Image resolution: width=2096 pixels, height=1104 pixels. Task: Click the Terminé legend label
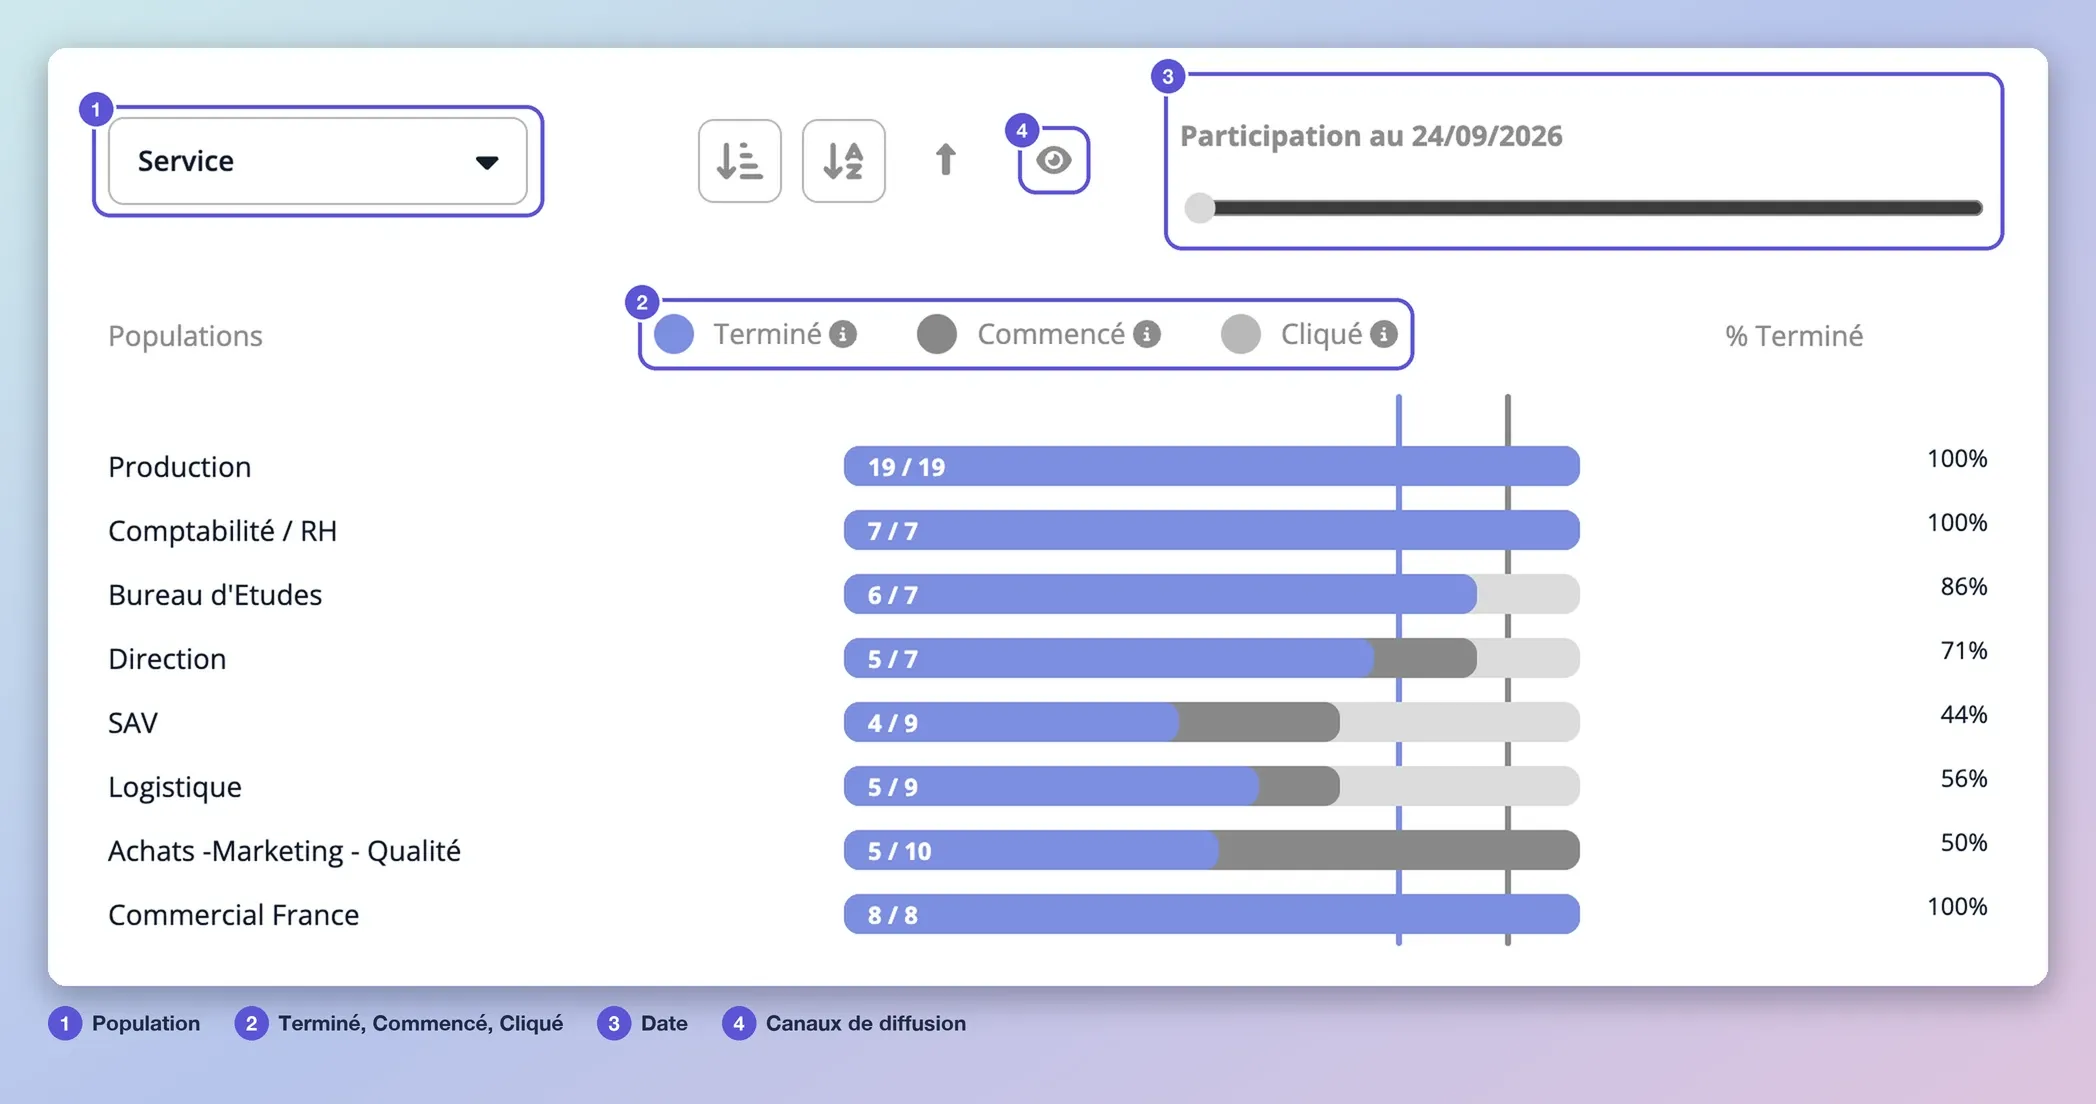[x=767, y=334]
